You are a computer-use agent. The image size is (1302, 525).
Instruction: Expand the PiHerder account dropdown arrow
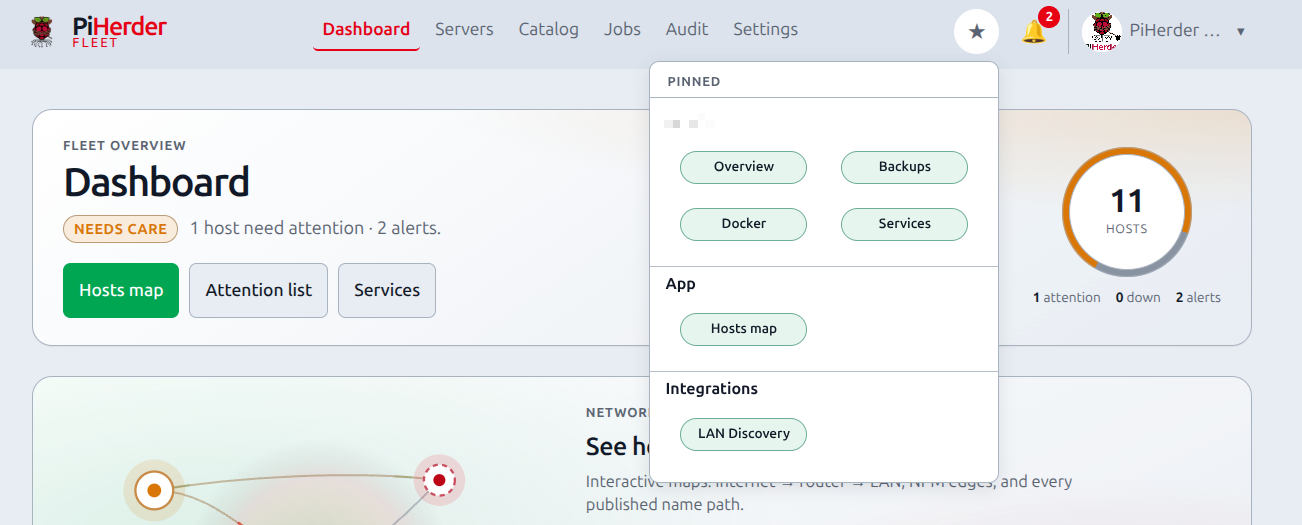(x=1241, y=31)
